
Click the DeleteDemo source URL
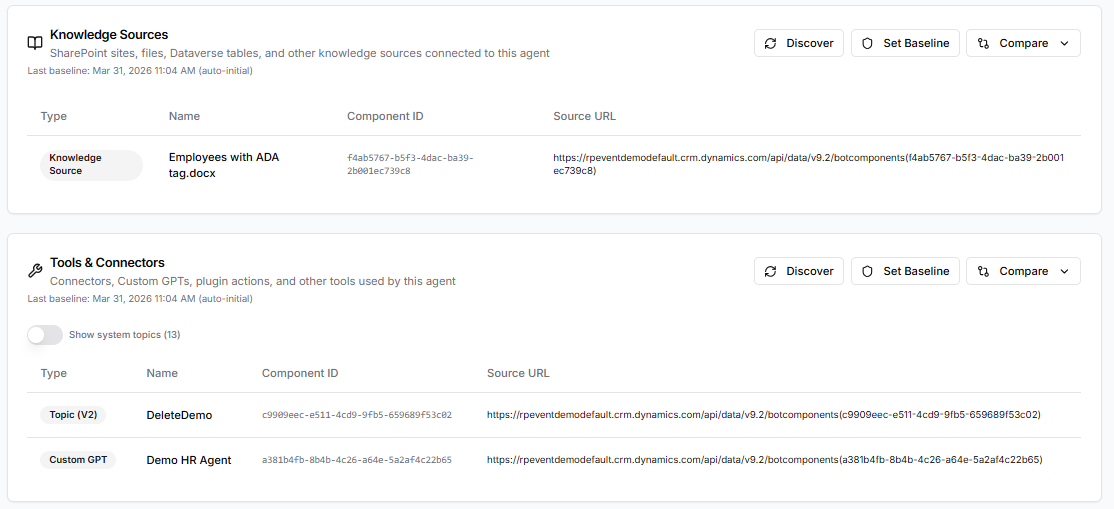pos(764,415)
